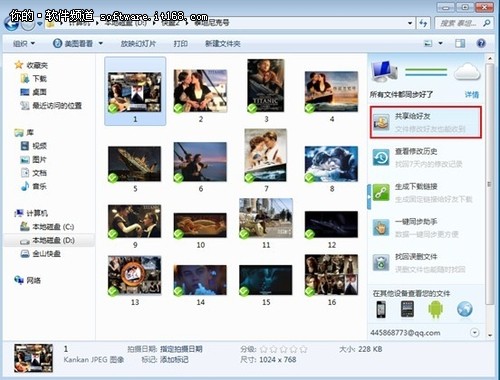Open 网络 in sidebar
Viewport: 500px width, 380px height.
click(x=27, y=280)
